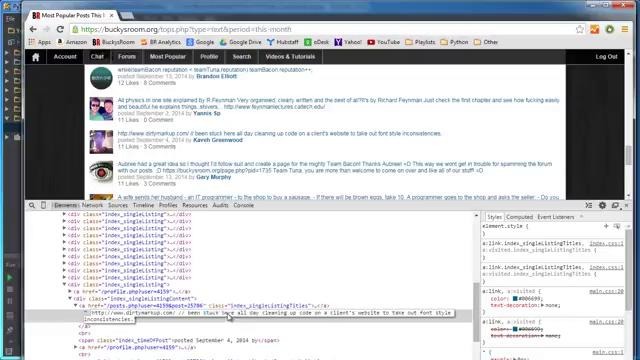Open the Event Listeners tab
The image size is (640, 360).
pyautogui.click(x=556, y=217)
